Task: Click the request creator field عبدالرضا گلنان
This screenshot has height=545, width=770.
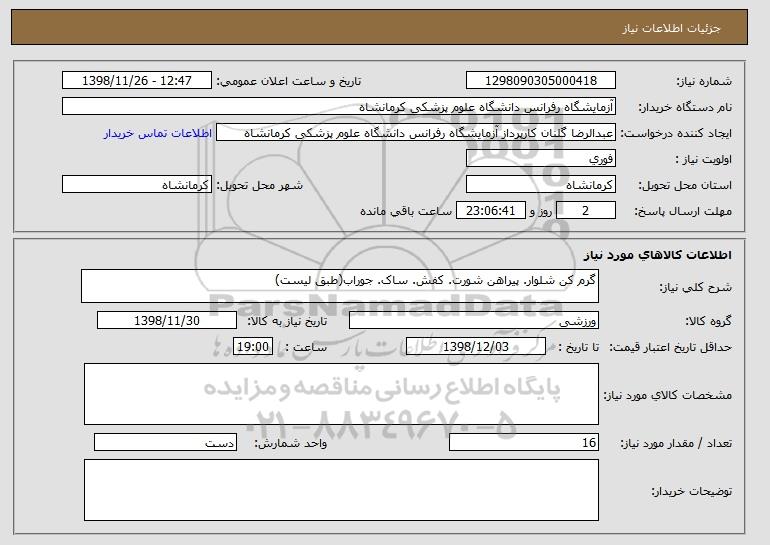Action: (x=416, y=133)
